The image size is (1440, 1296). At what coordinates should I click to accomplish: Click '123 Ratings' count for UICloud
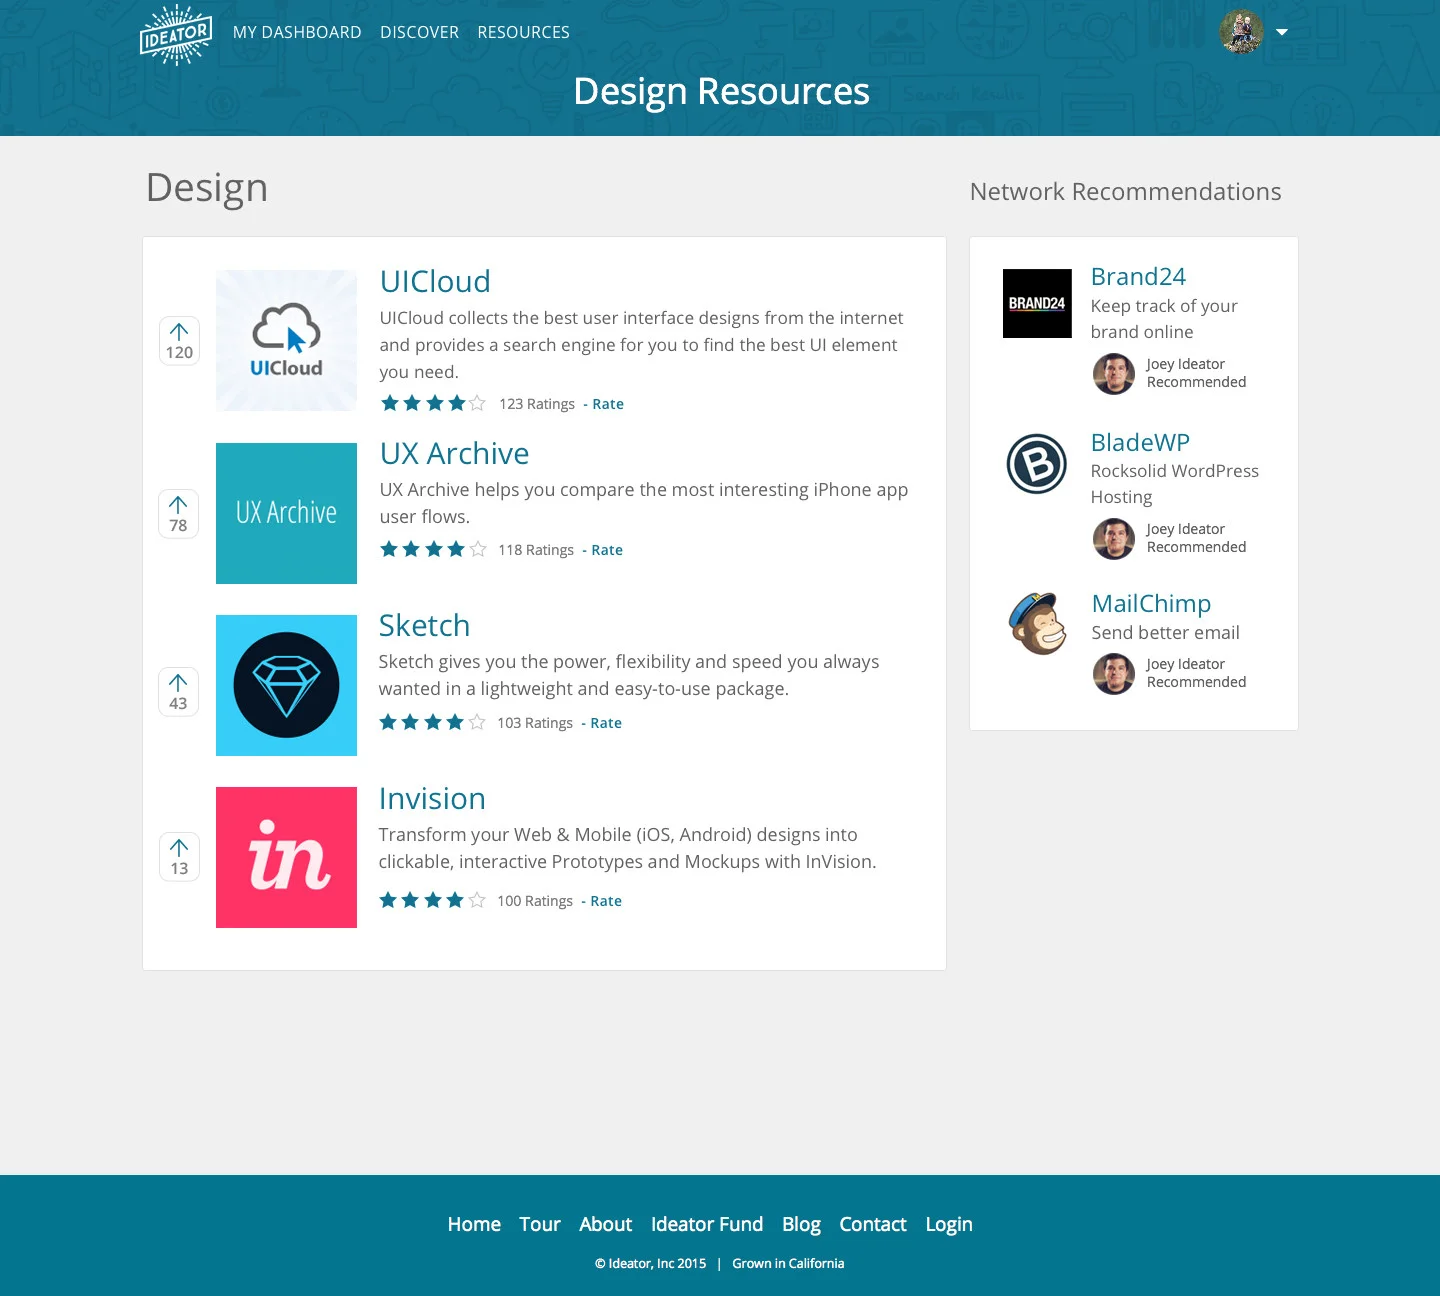click(x=537, y=404)
